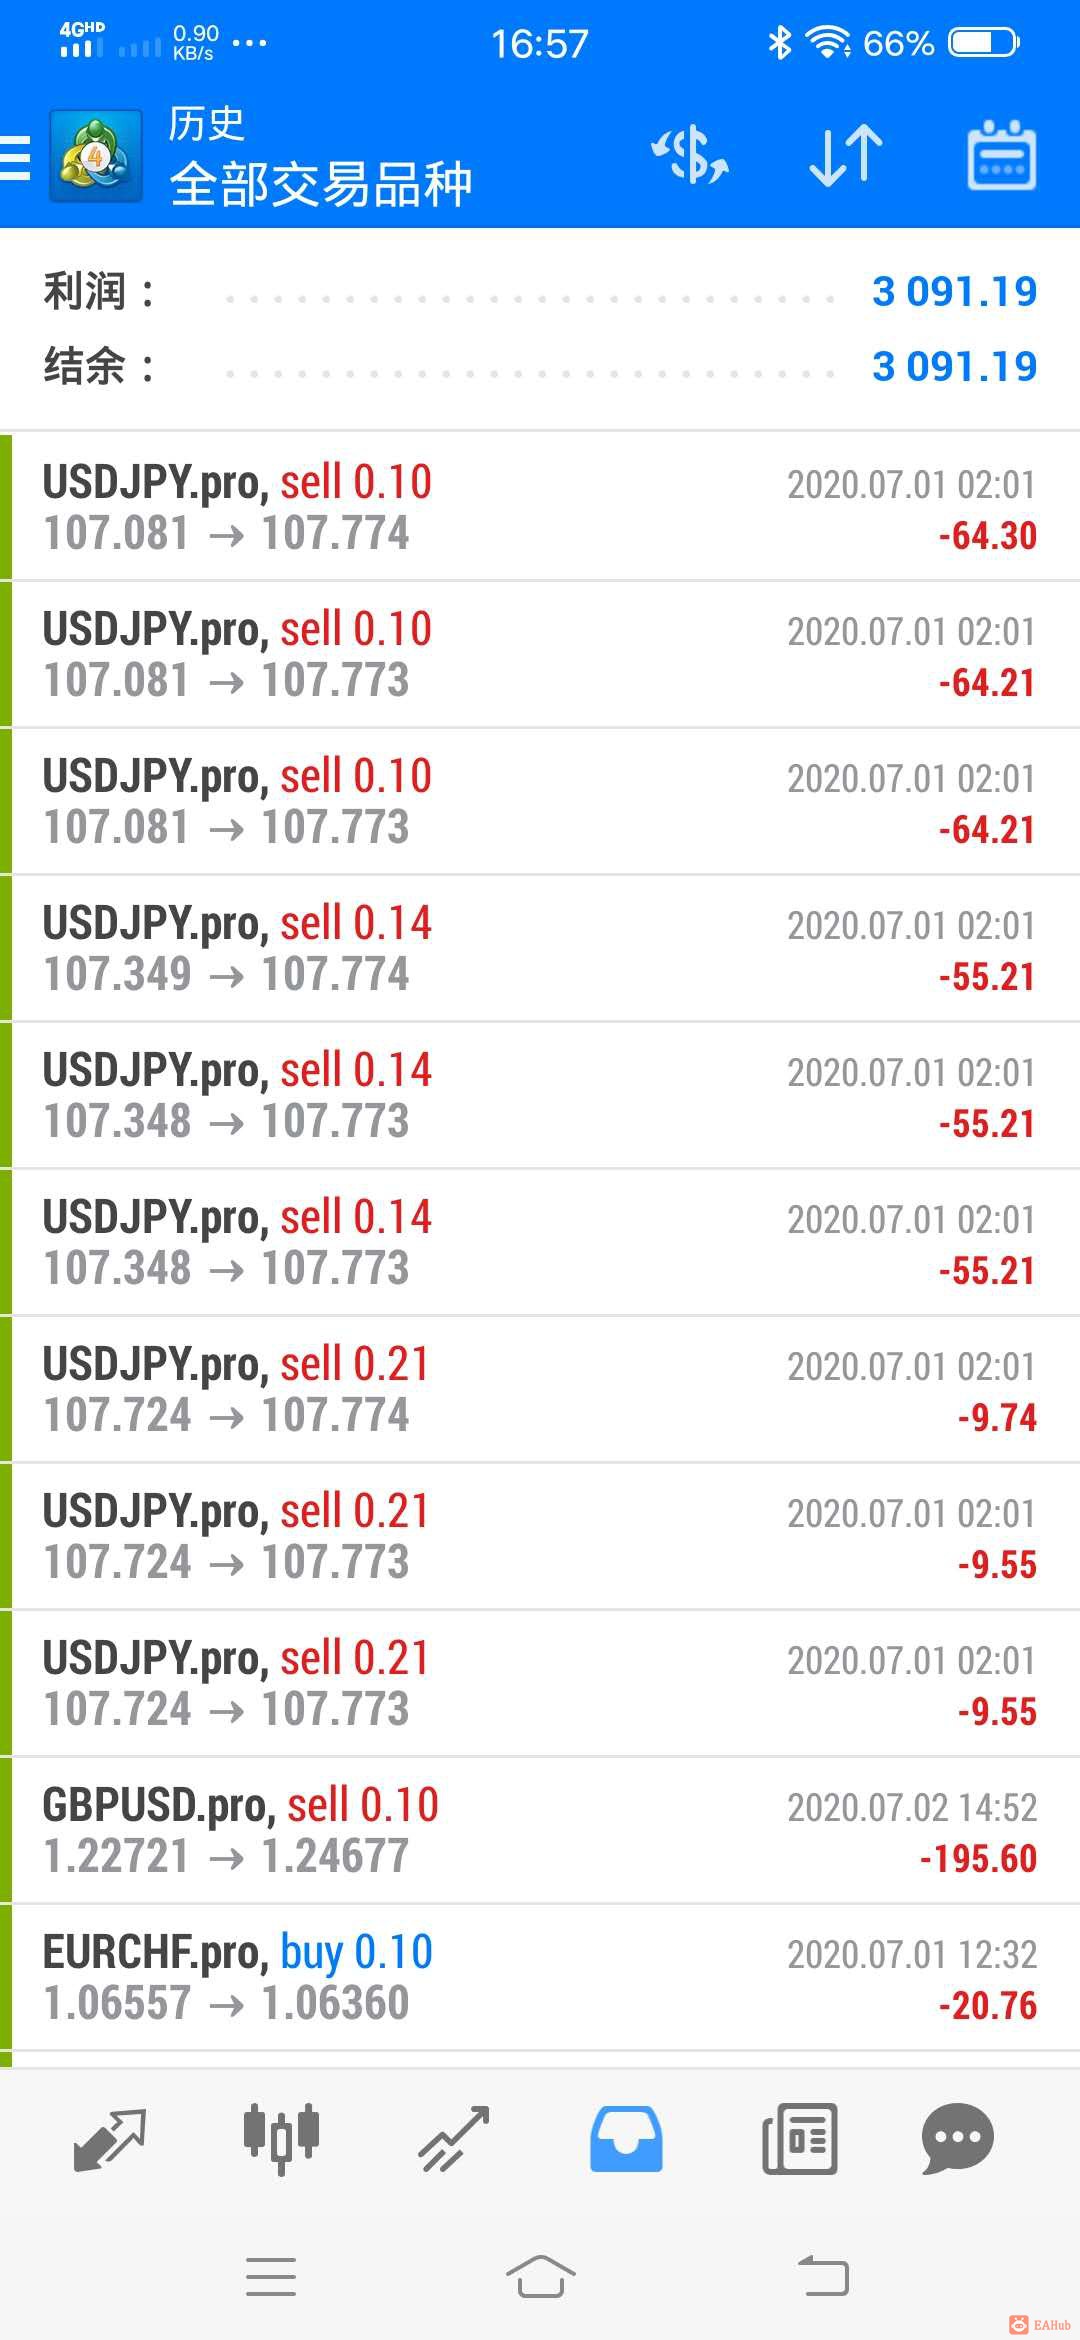Select the History inbox tab
The image size is (1080, 2340).
626,2140
